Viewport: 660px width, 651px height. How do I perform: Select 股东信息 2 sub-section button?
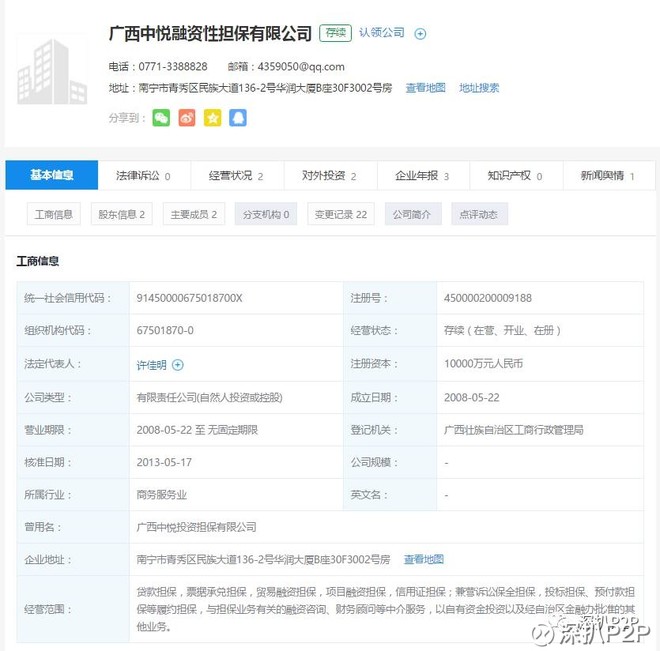[122, 214]
